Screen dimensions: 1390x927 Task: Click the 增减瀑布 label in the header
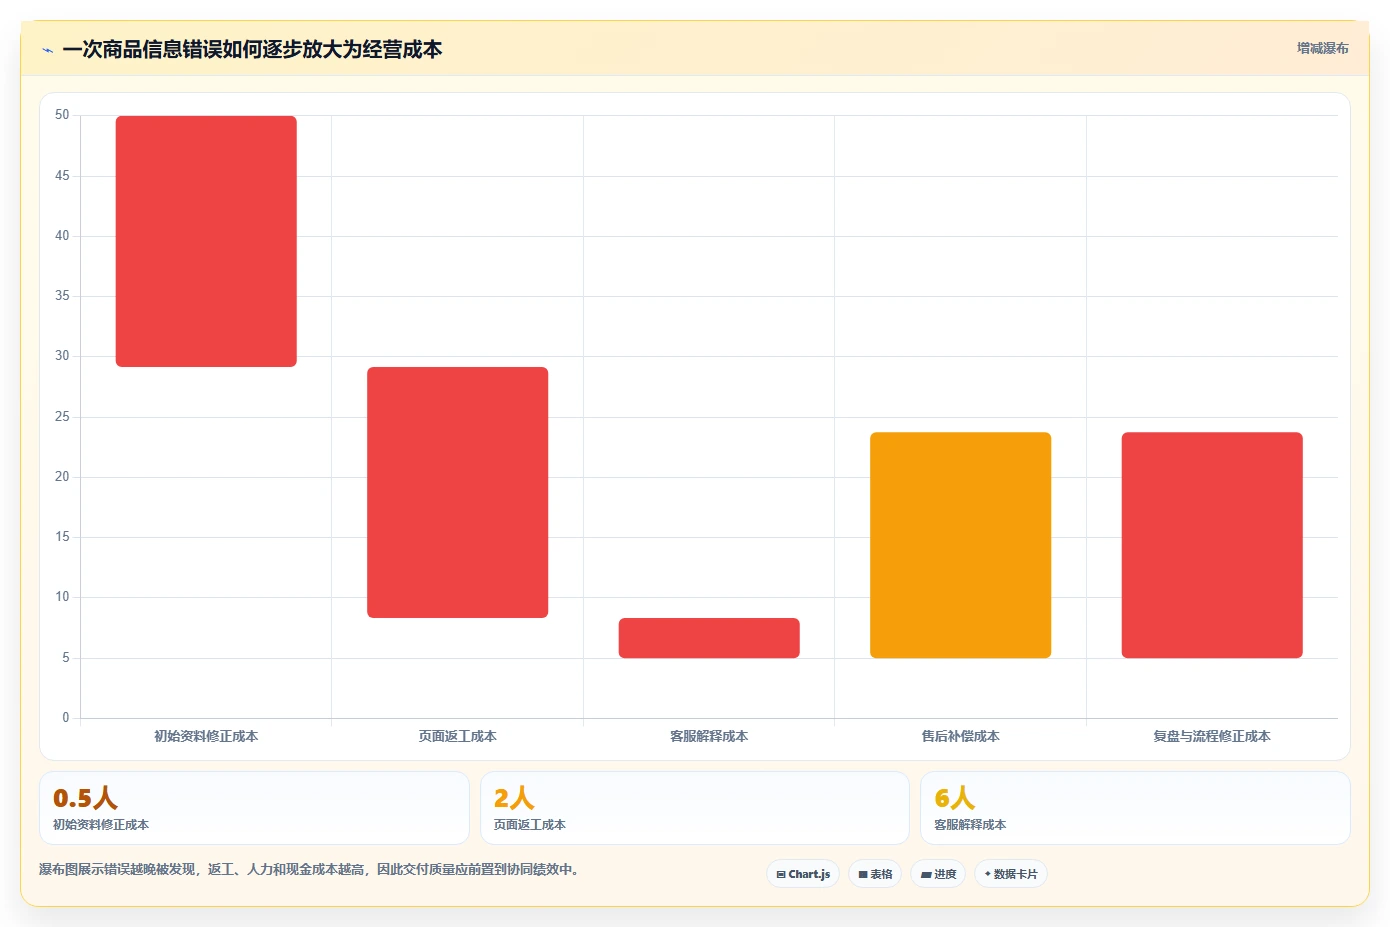[x=1322, y=48]
